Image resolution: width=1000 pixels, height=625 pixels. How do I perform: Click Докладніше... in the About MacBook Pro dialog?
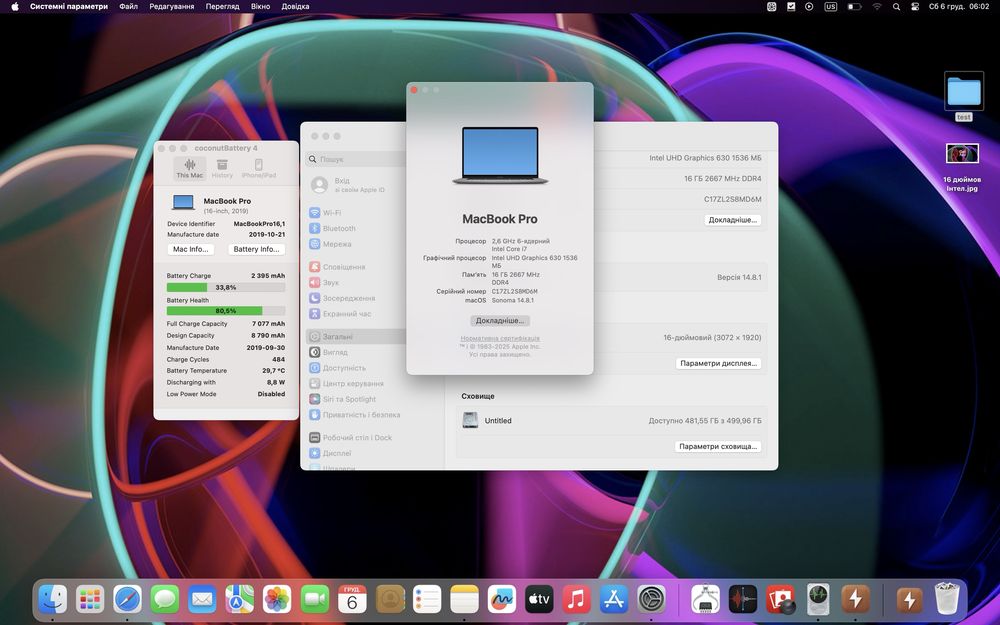tap(500, 321)
